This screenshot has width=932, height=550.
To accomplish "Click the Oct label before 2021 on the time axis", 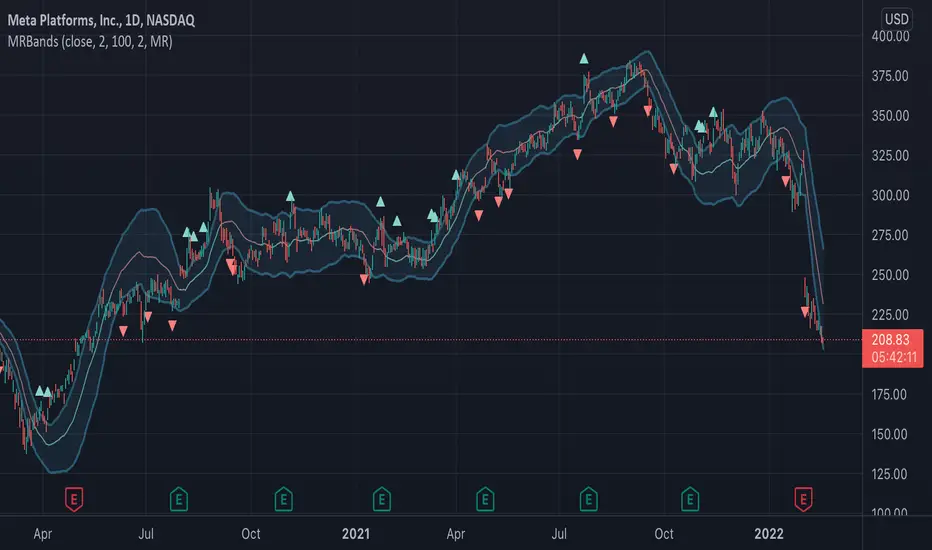I will 251,534.
